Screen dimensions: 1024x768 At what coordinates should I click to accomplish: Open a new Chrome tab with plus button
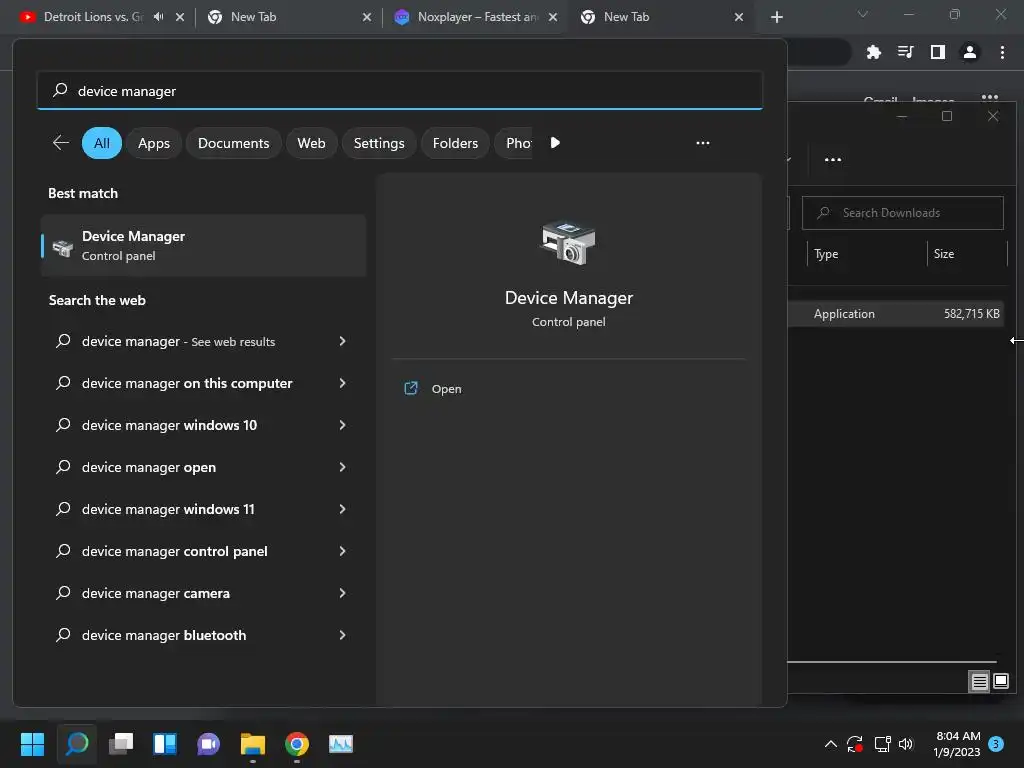click(x=776, y=17)
